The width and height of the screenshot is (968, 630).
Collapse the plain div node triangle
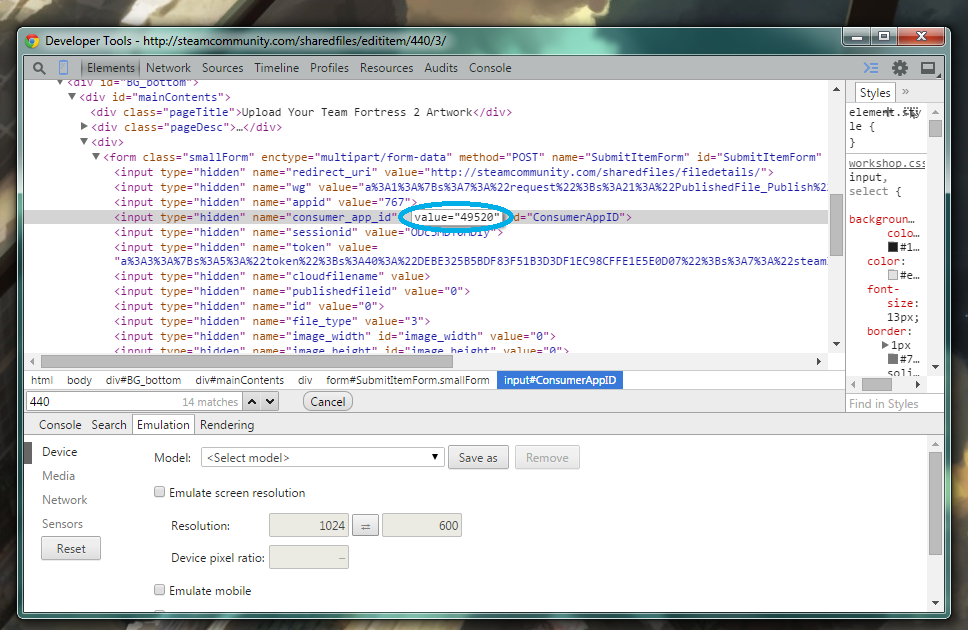point(84,141)
